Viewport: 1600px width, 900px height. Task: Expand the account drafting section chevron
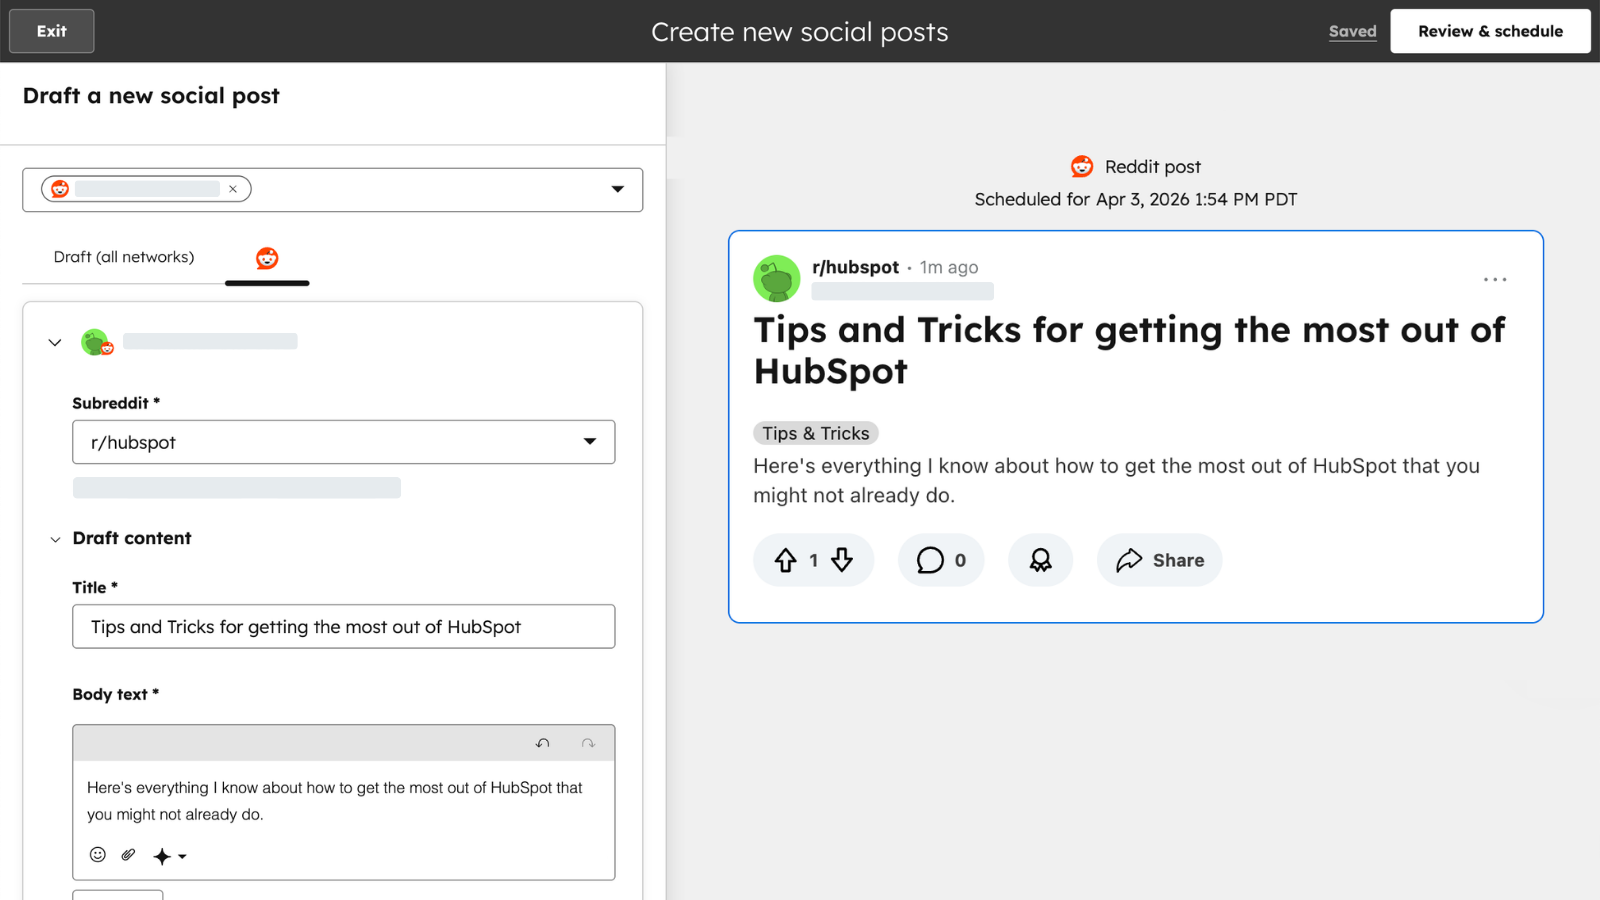[55, 342]
